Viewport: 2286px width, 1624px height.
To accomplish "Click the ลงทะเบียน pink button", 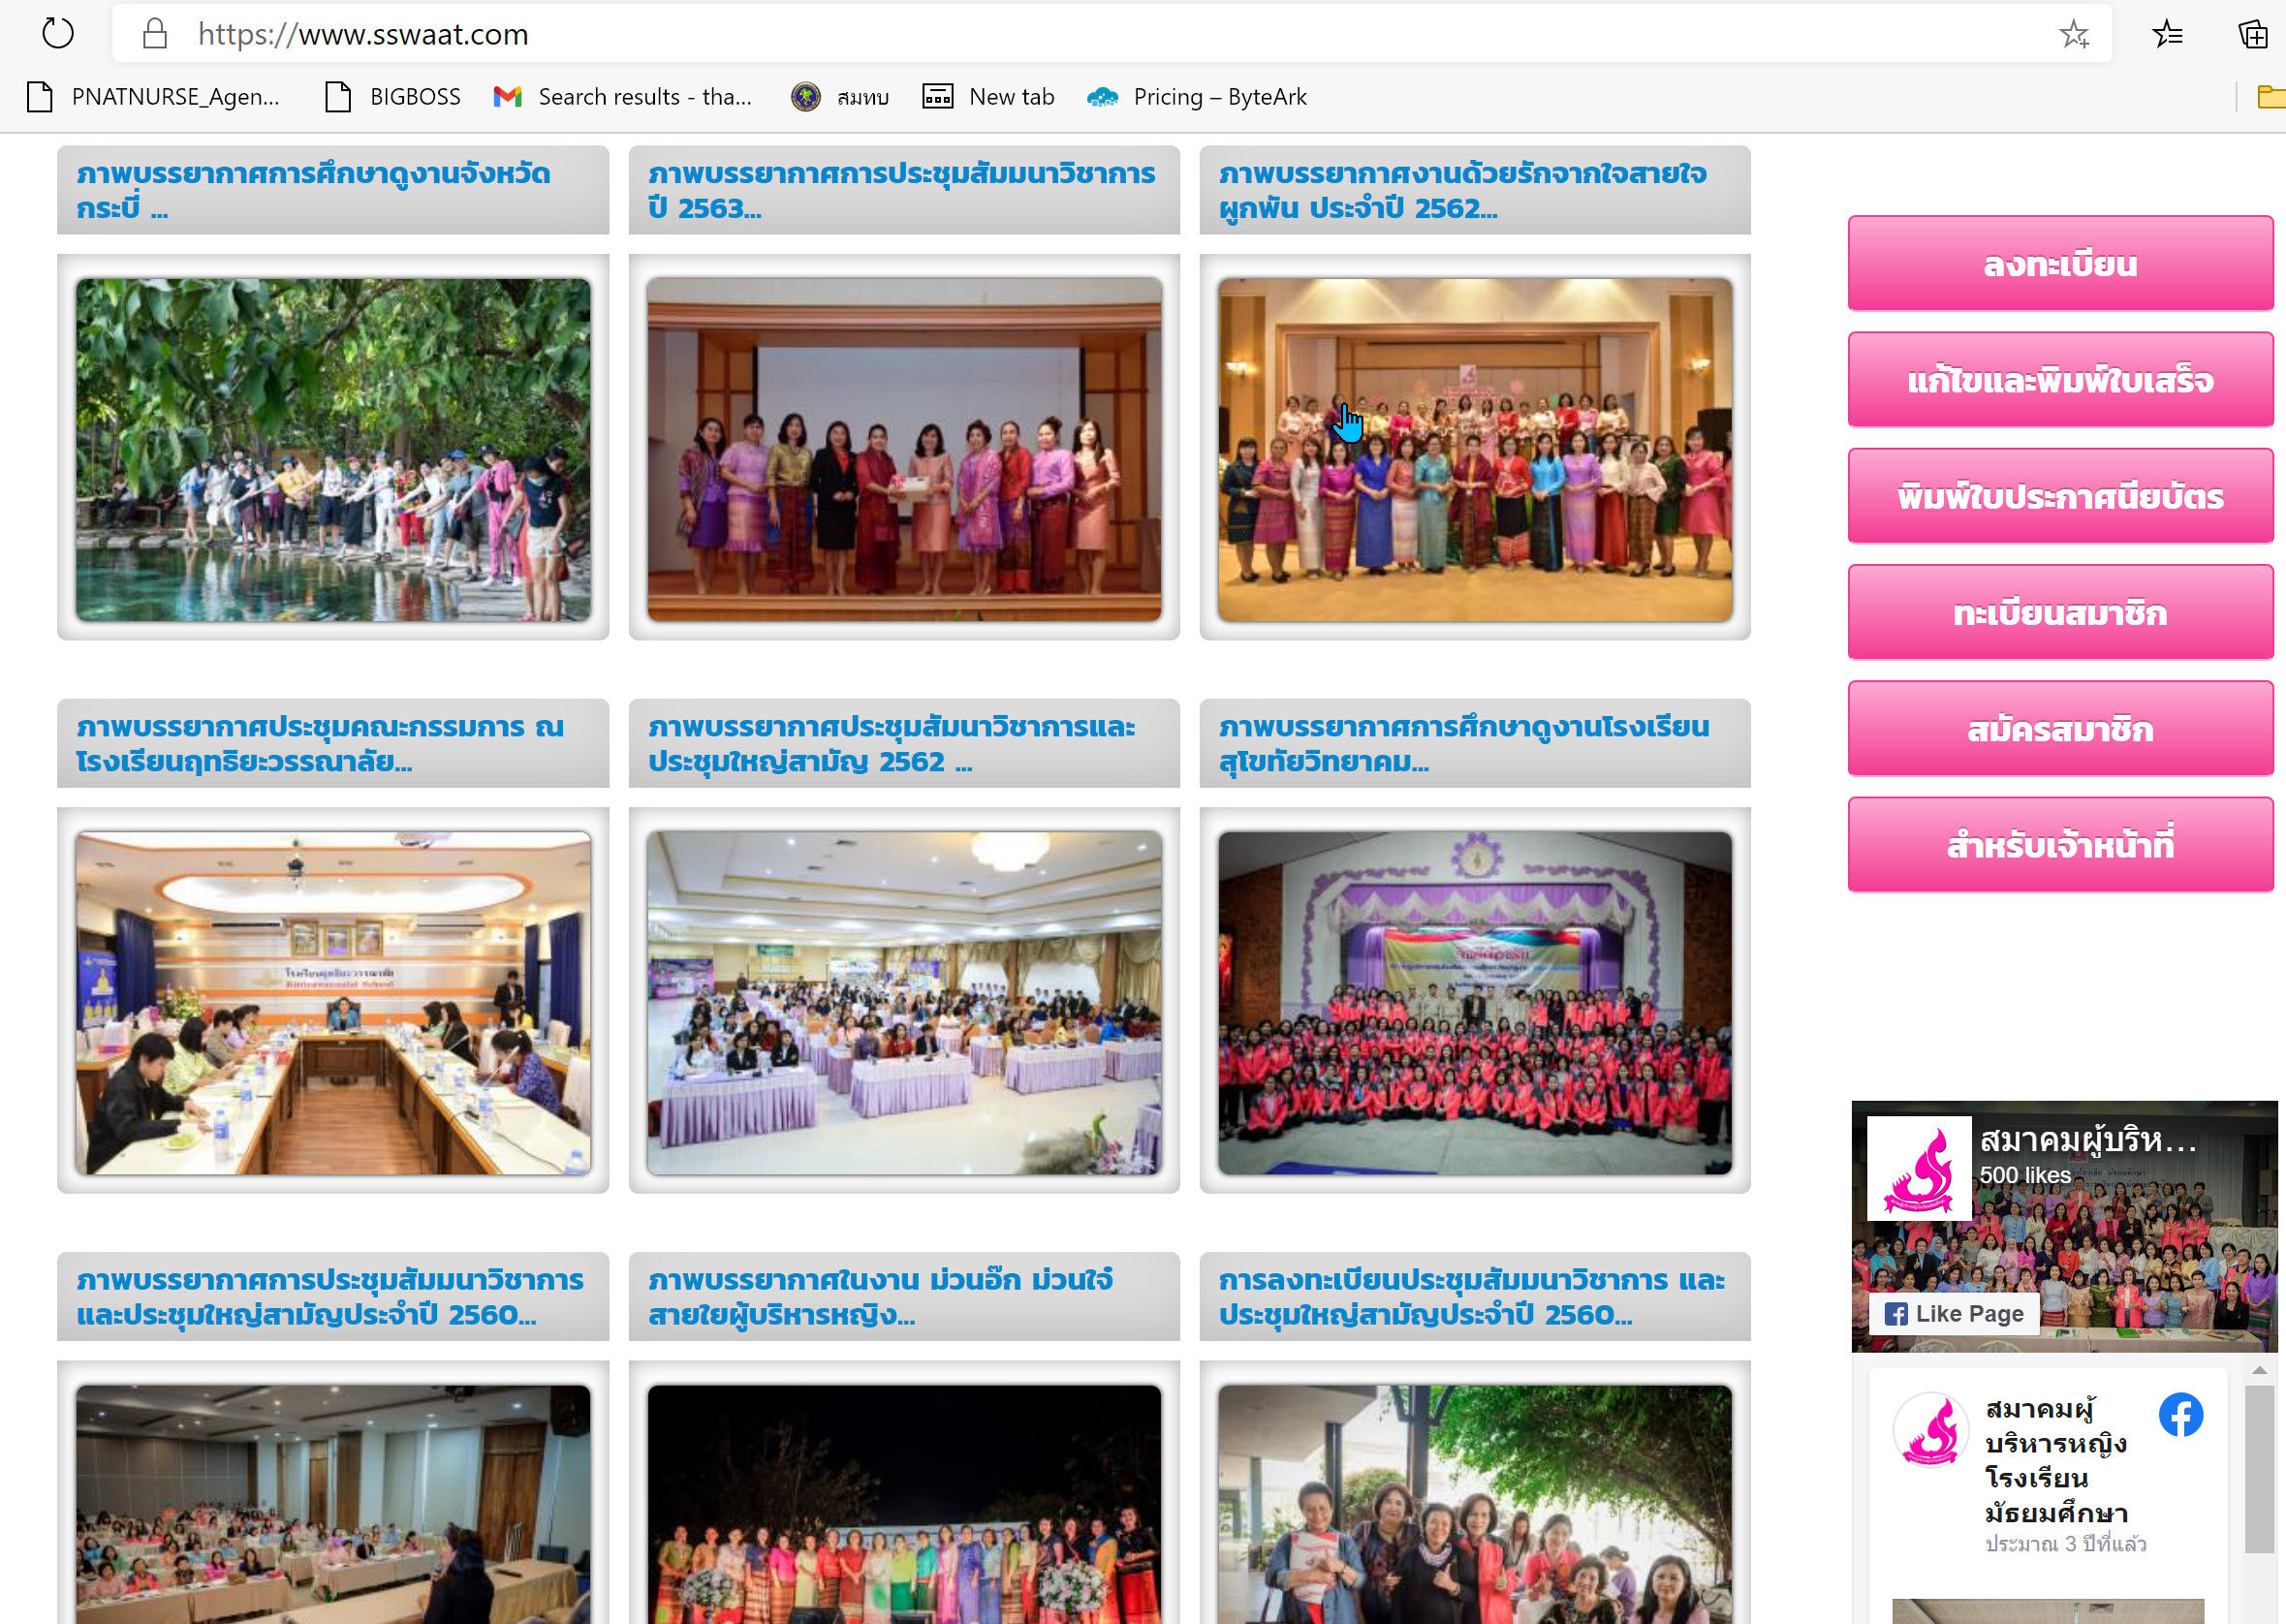I will pos(2060,264).
